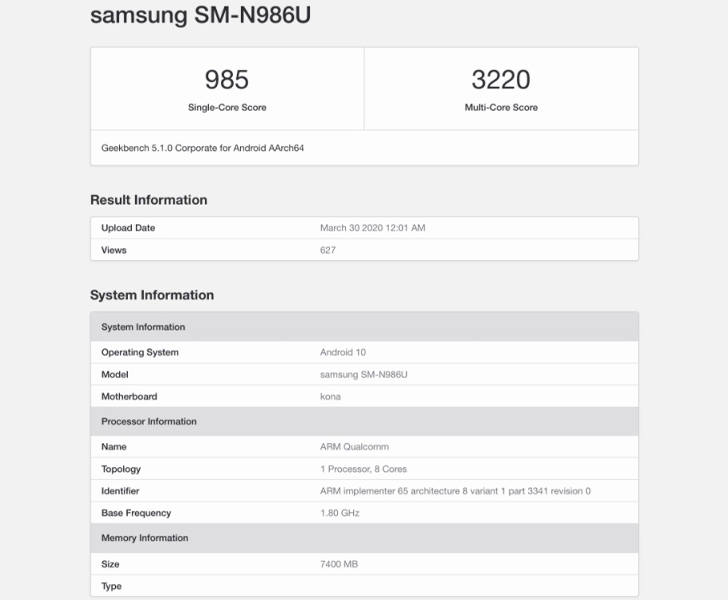Click the Result Information heading
This screenshot has width=728, height=600.
point(149,200)
